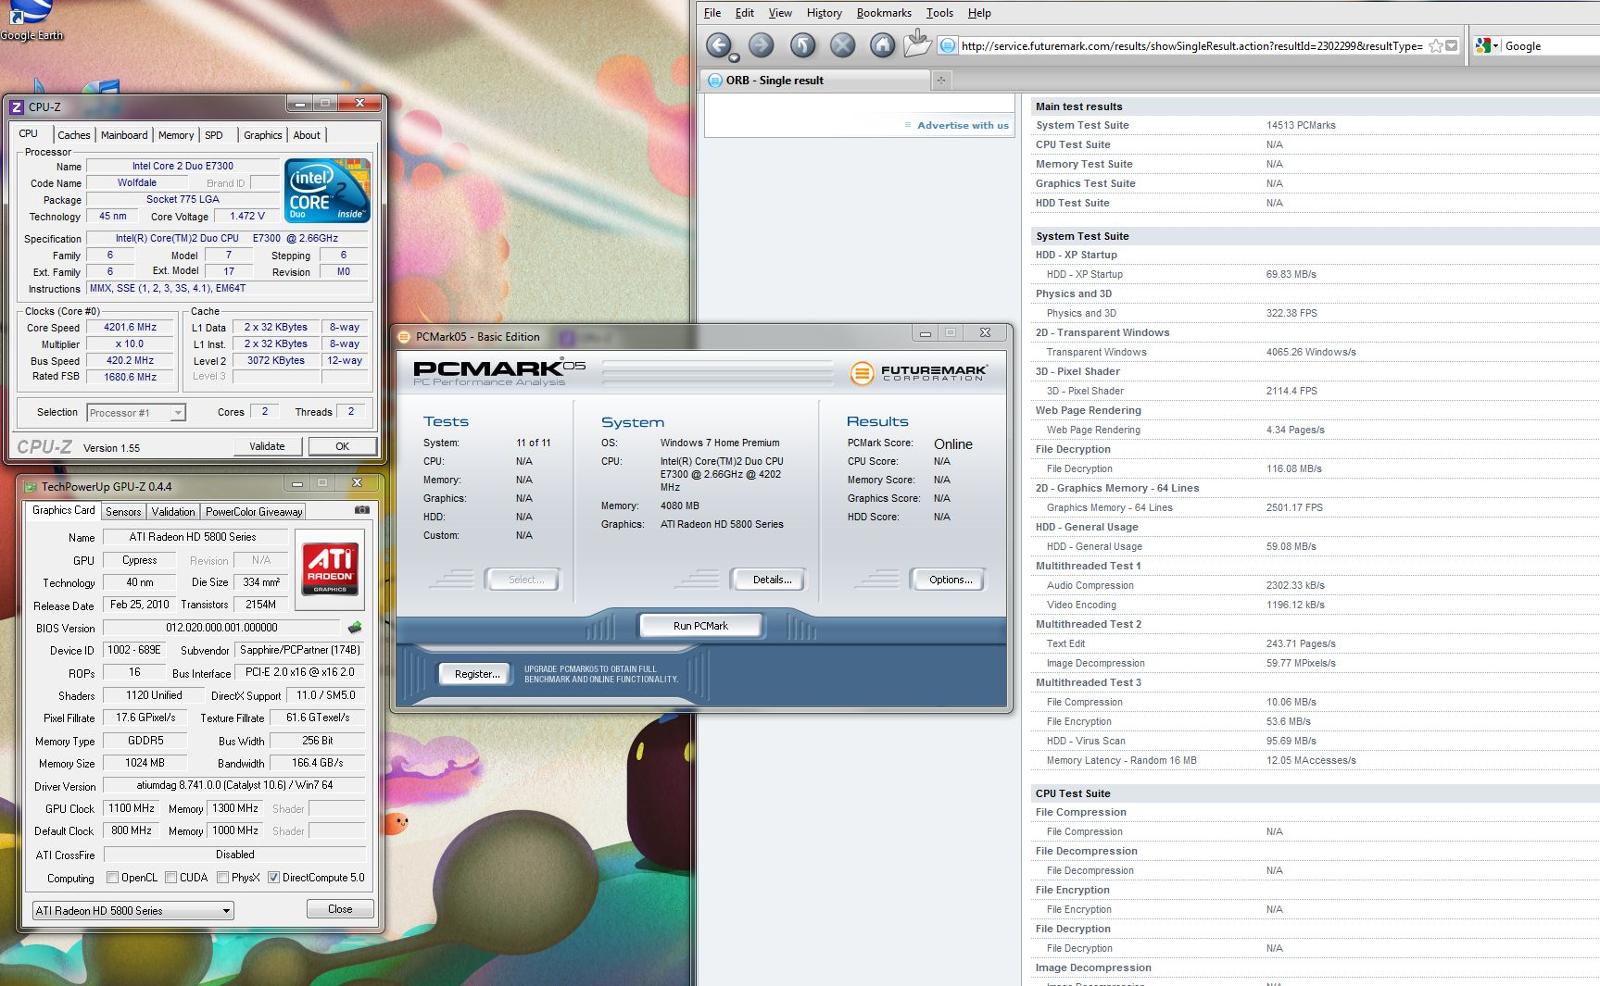Click the Register... button in PCMark05
1600x986 pixels.
[x=477, y=674]
